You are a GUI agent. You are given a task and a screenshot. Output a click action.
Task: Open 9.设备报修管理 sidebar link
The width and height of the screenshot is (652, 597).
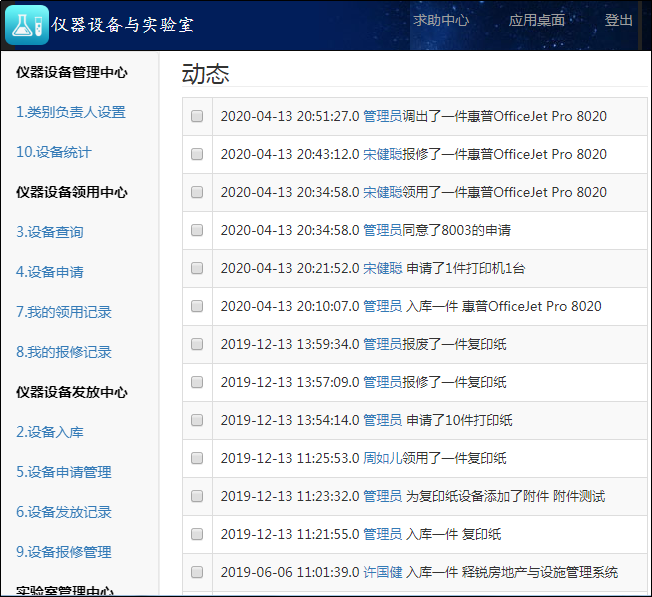pyautogui.click(x=64, y=552)
